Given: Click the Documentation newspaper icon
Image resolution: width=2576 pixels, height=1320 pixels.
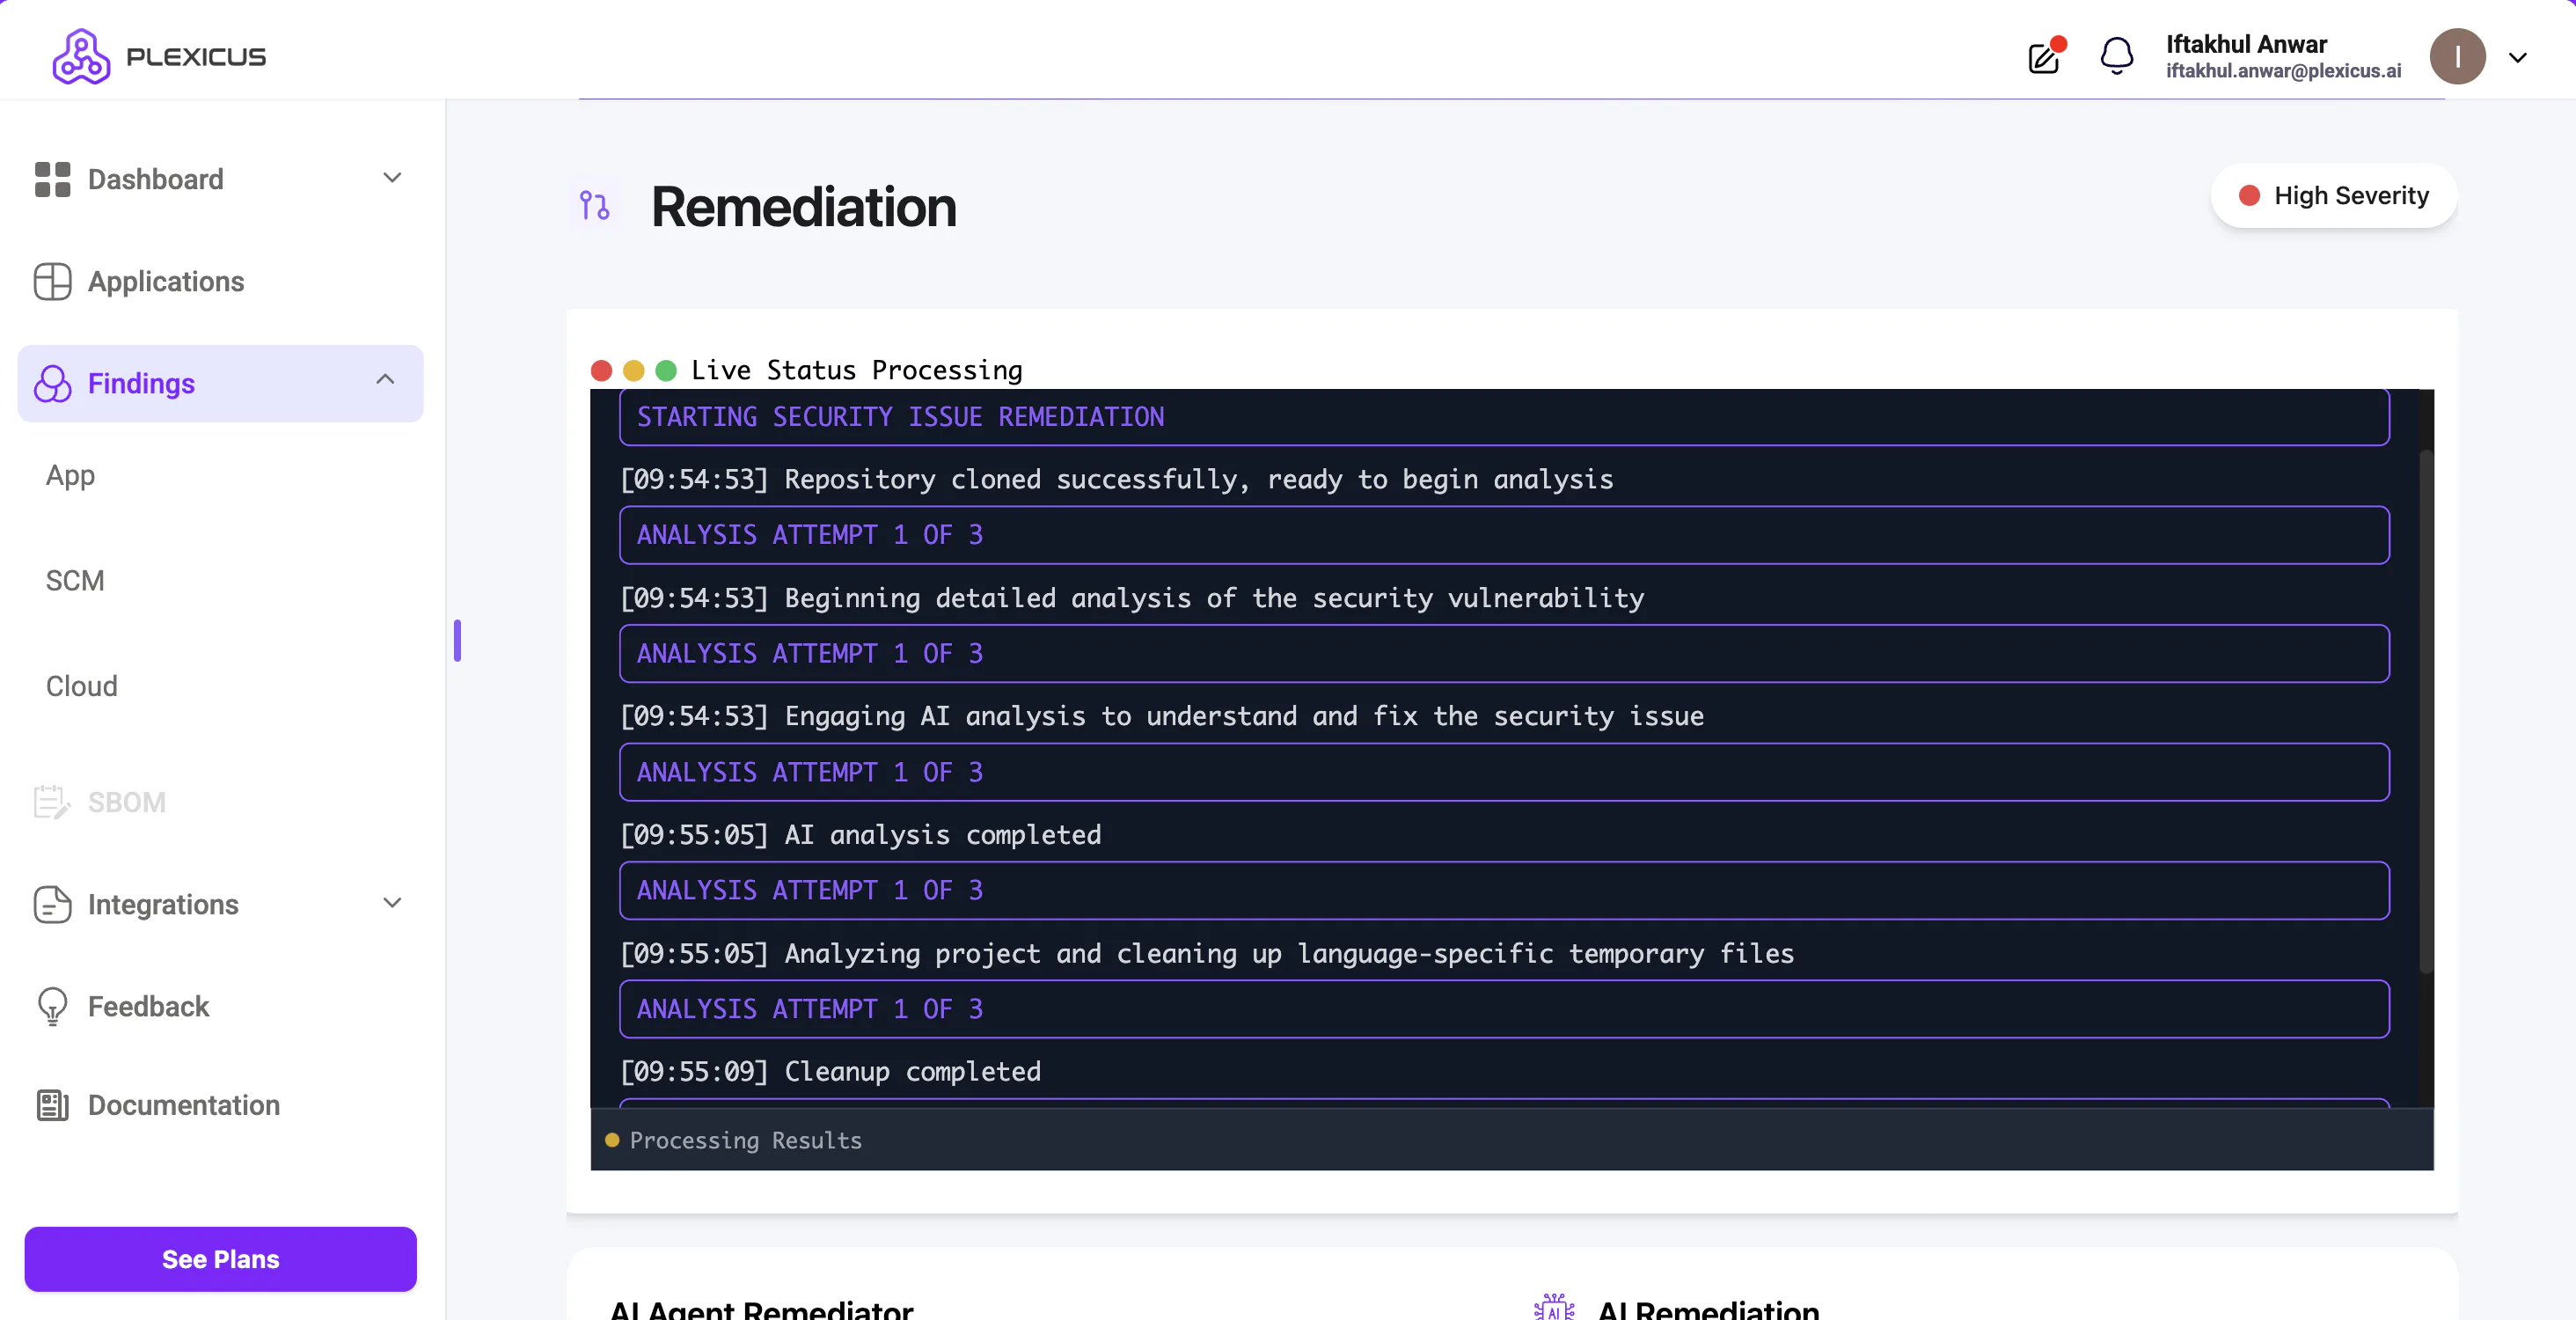Looking at the screenshot, I should 52,1105.
